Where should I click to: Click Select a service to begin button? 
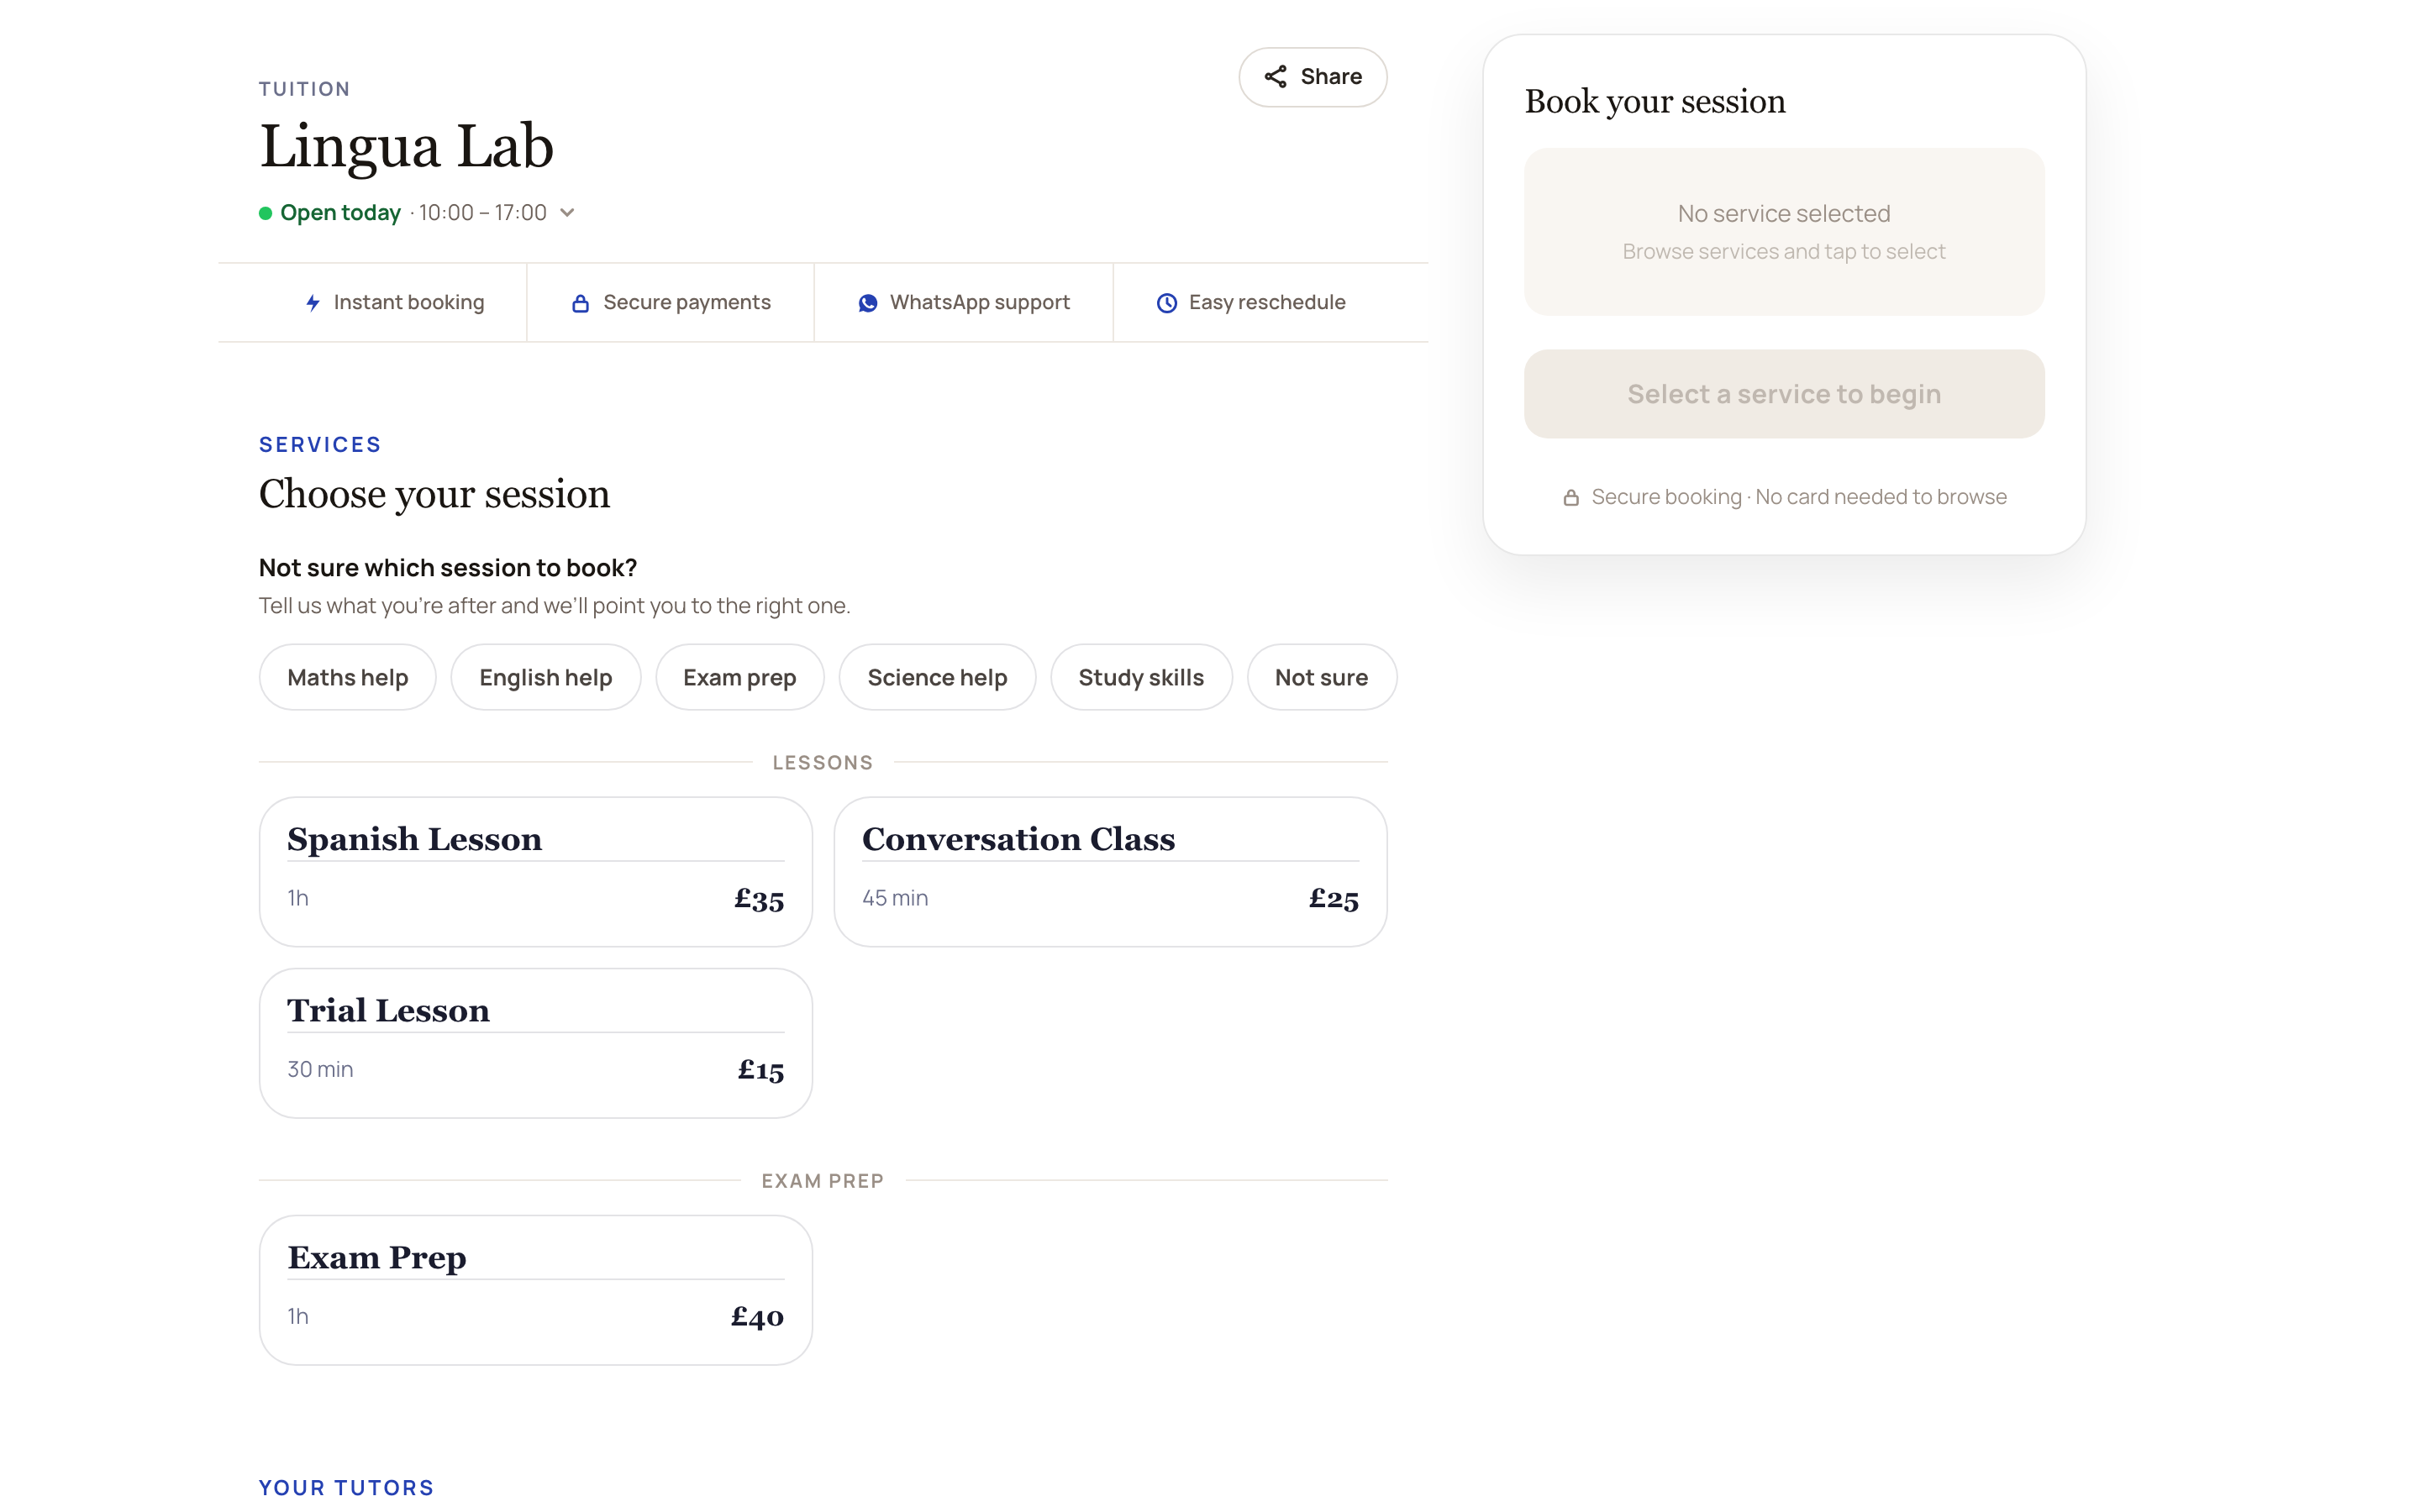1784,394
